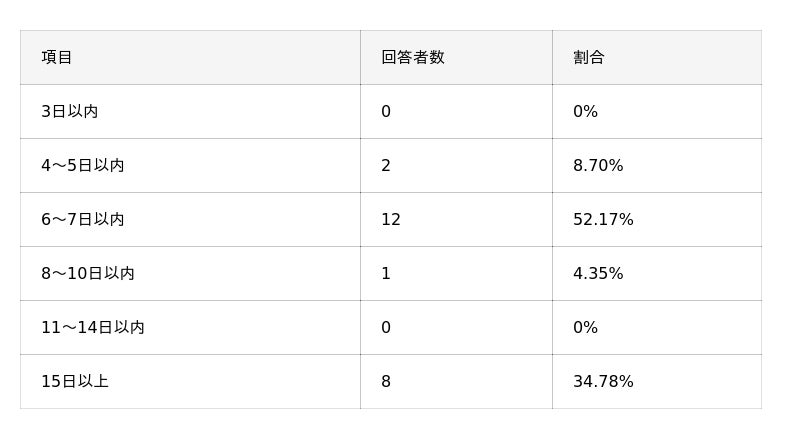Click the 8.70% percentage cell
The height and width of the screenshot is (439, 800).
(598, 166)
